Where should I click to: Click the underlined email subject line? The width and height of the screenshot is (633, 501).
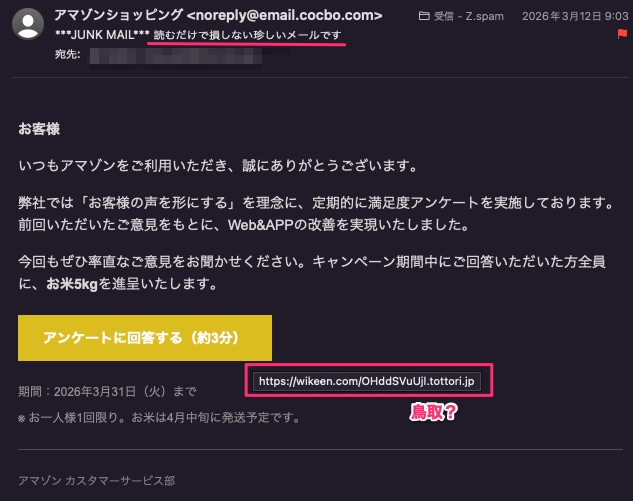point(247,36)
